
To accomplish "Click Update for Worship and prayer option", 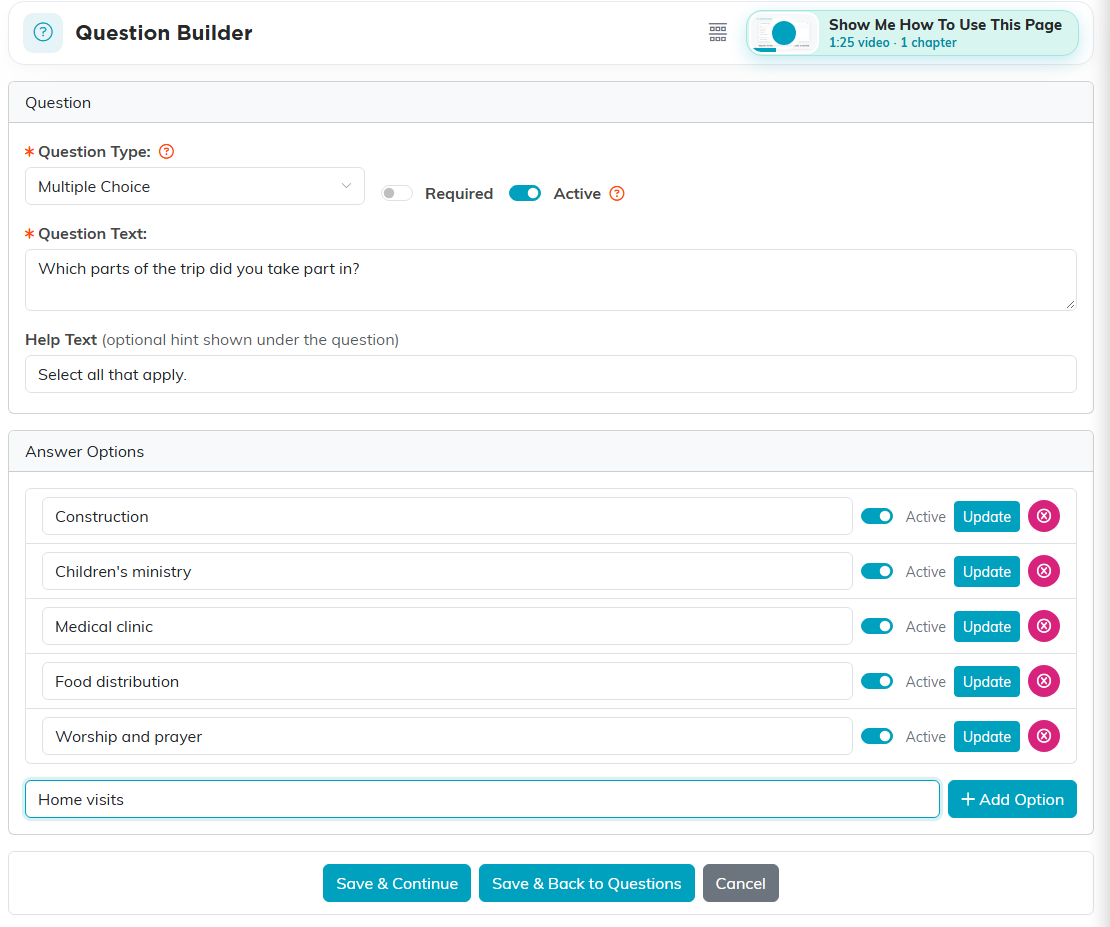I will [x=986, y=737].
